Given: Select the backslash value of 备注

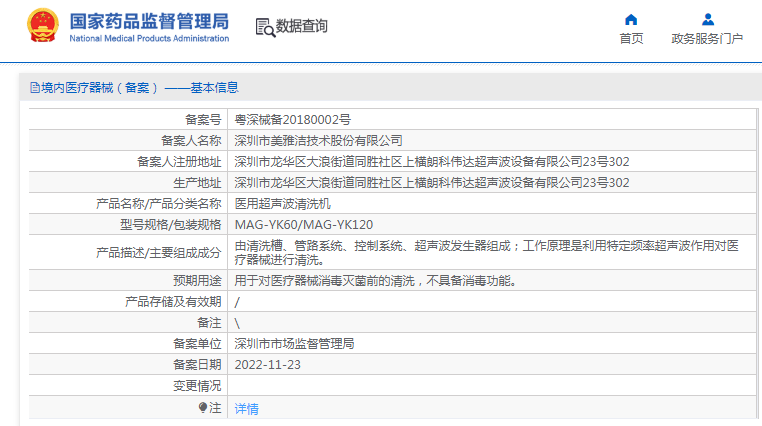Looking at the screenshot, I should coord(237,323).
